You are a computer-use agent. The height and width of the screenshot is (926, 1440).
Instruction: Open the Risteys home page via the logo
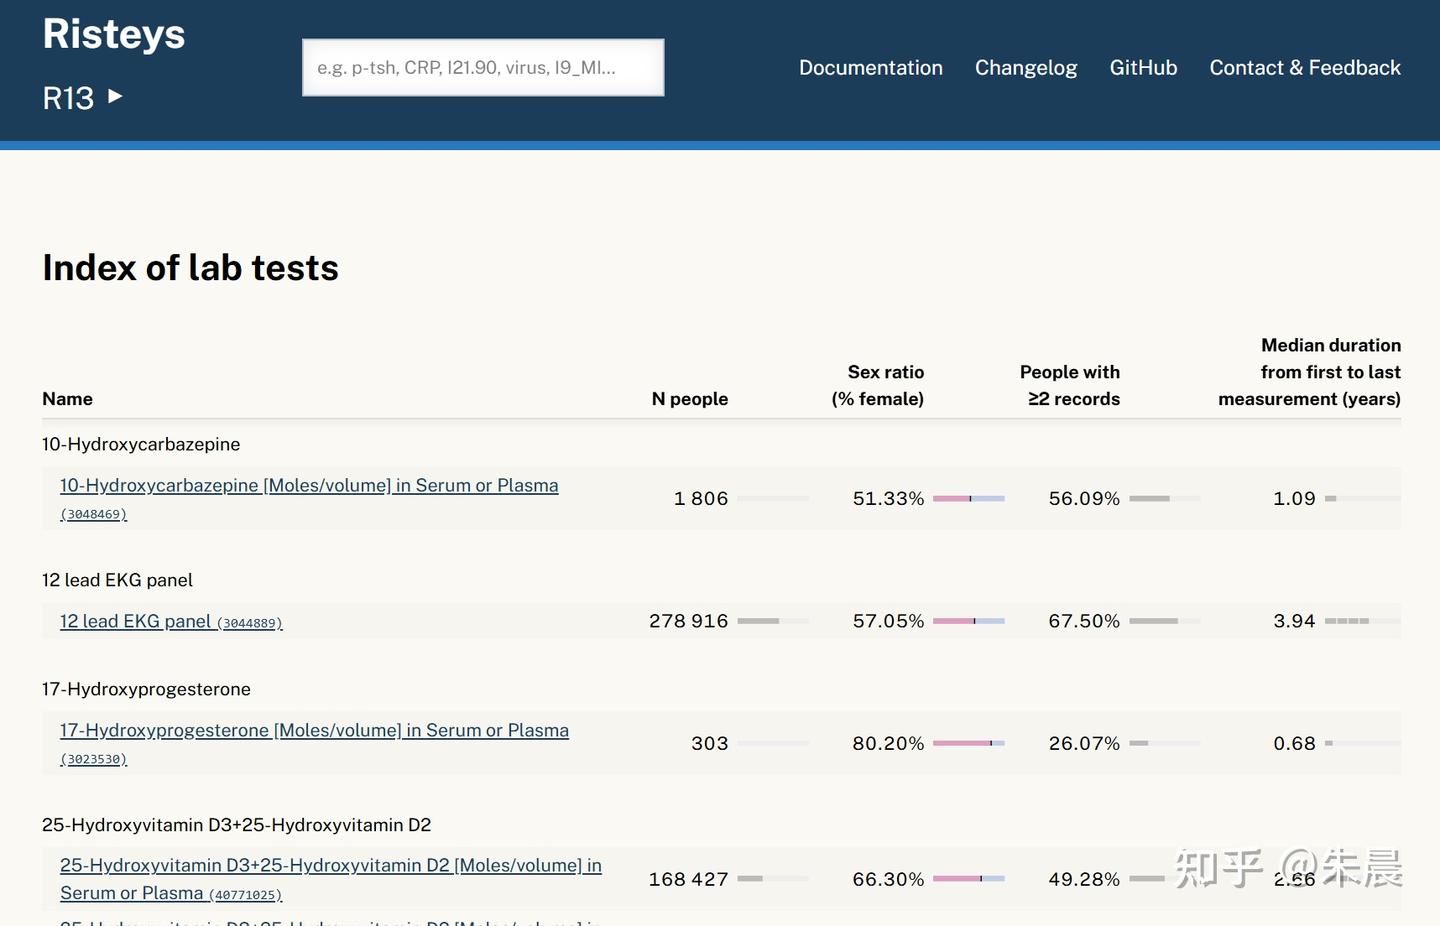(113, 33)
